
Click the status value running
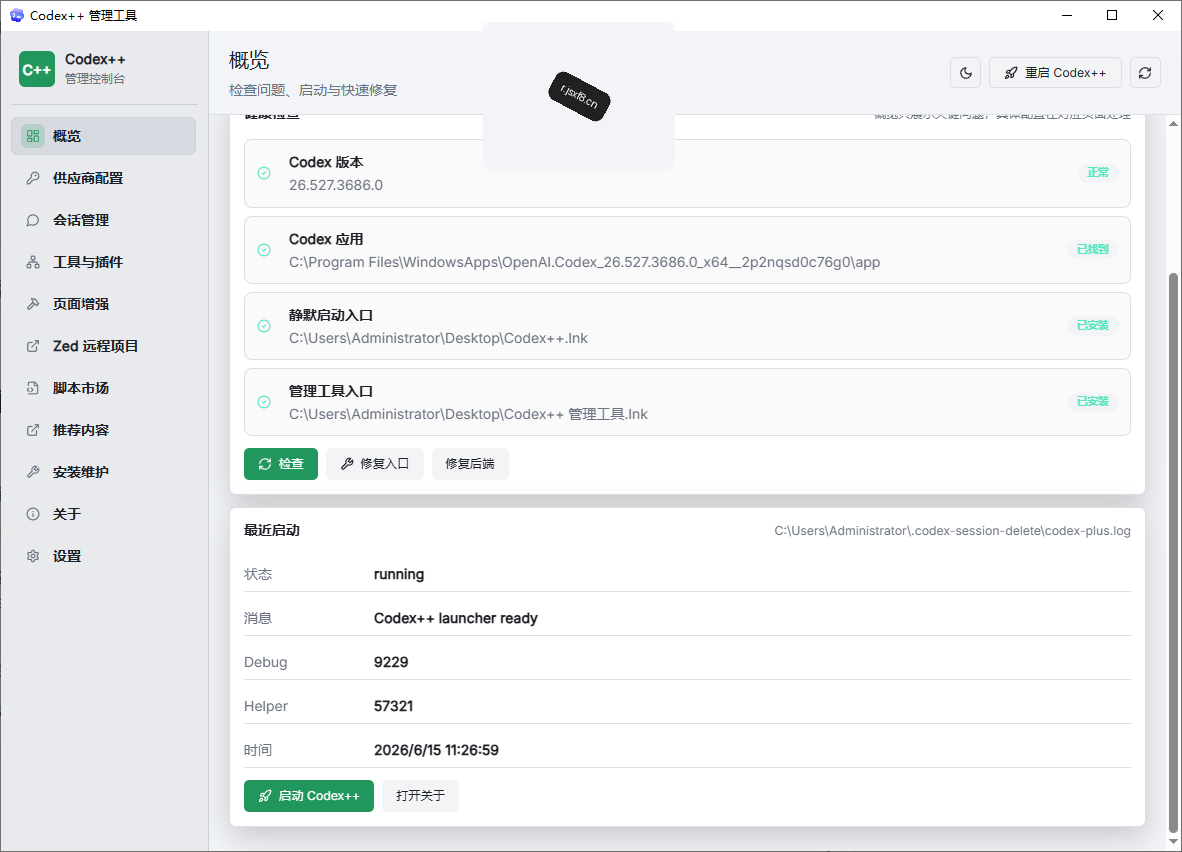click(x=399, y=575)
